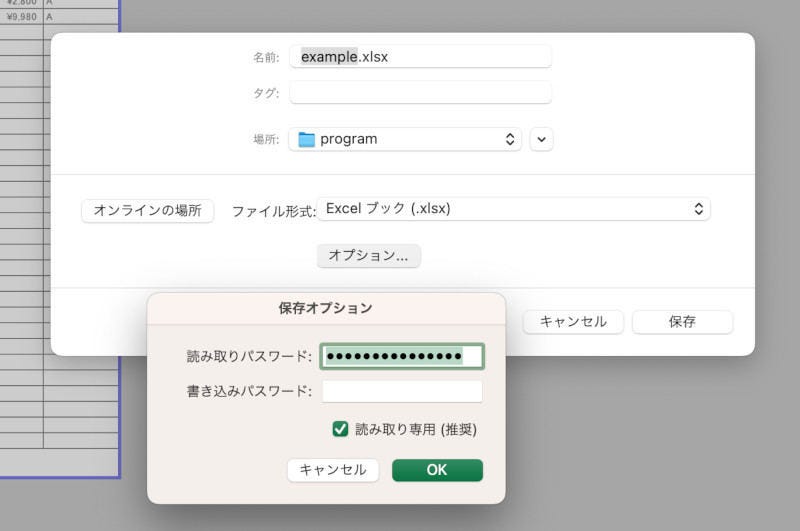The width and height of the screenshot is (800, 531).
Task: Click 保存 to save the file
Action: (x=682, y=321)
